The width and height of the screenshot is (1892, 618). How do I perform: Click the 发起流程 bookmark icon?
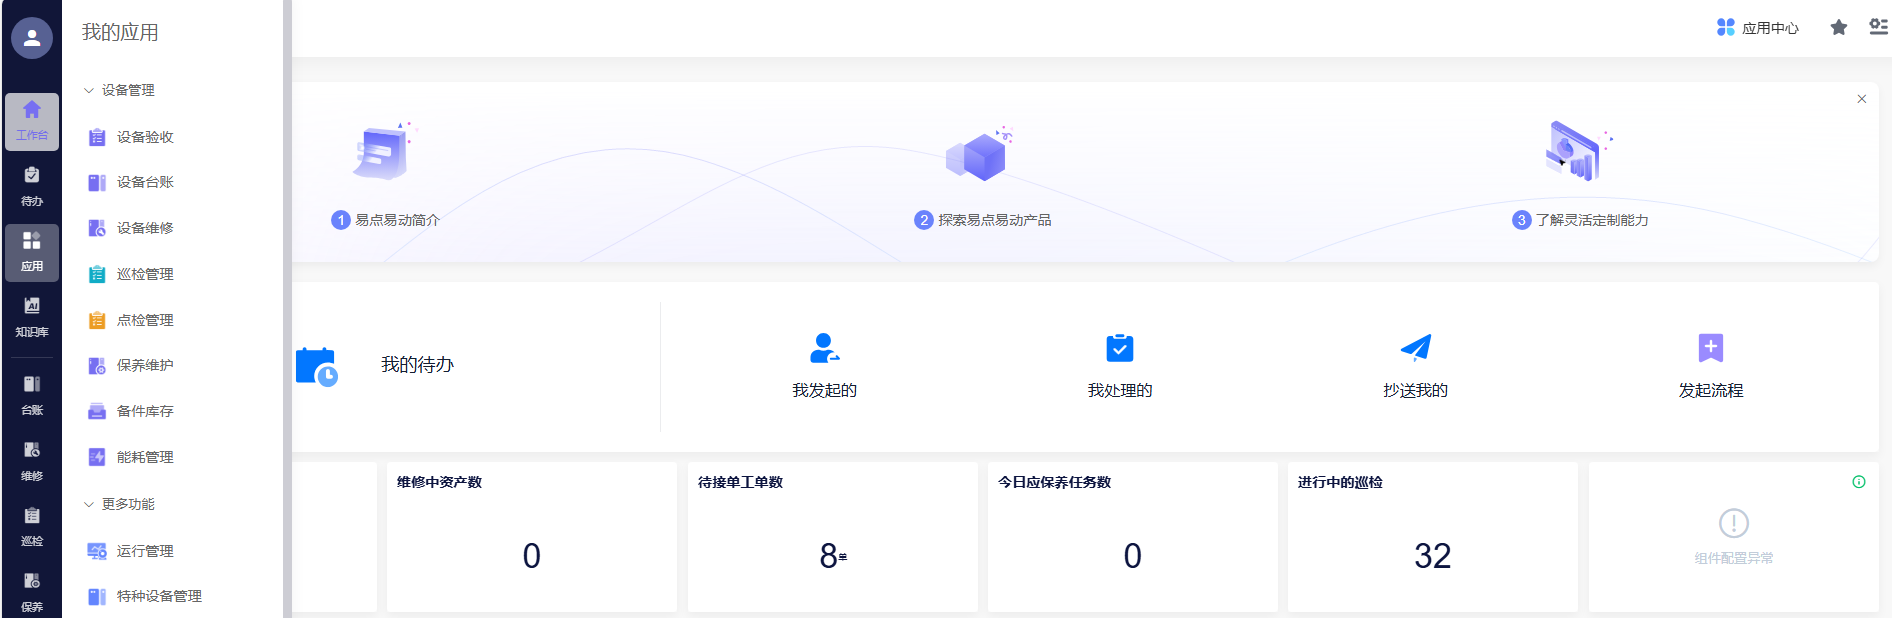click(1710, 348)
